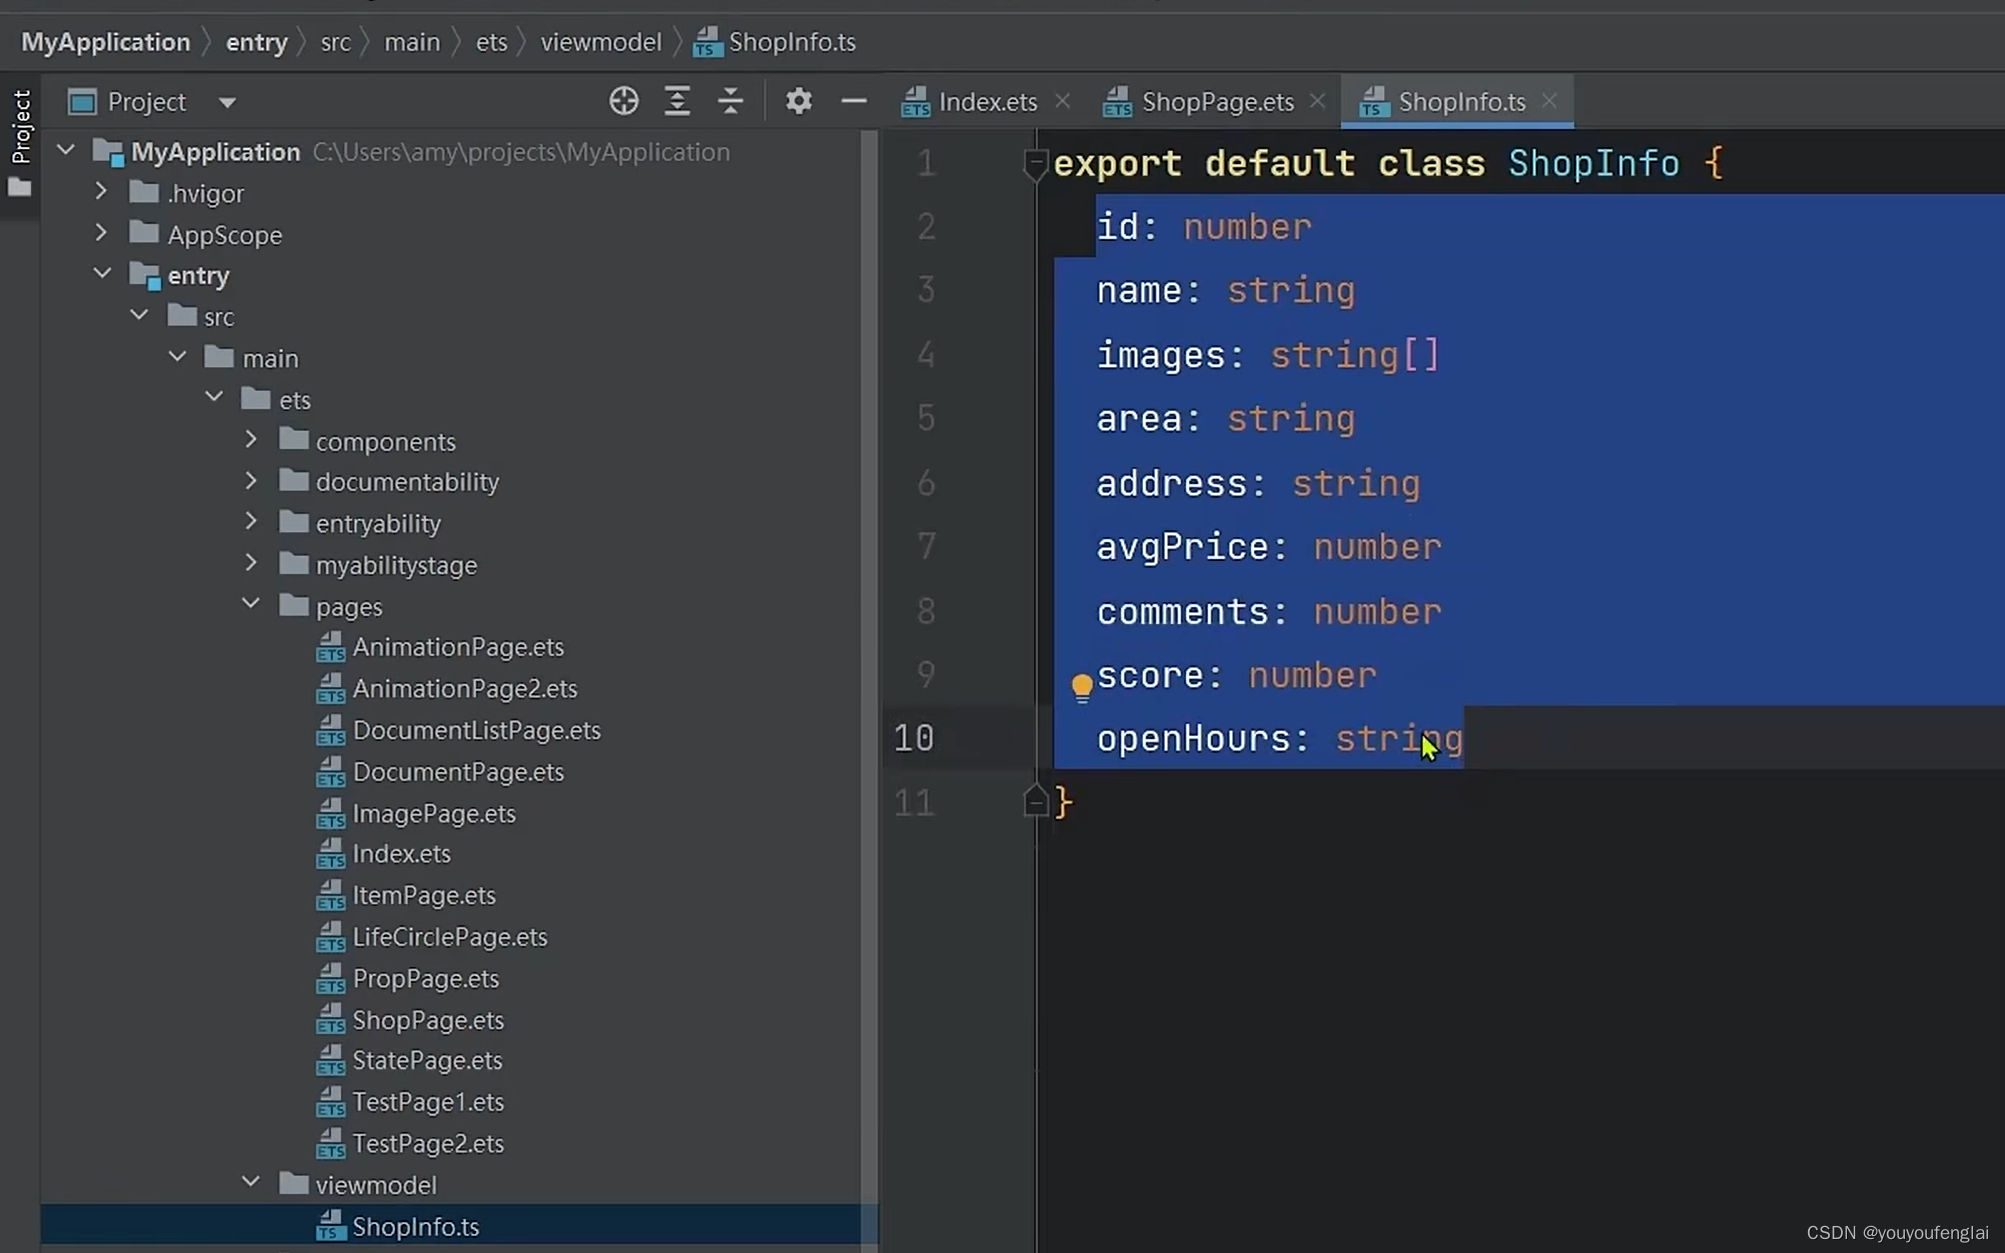Viewport: 2005px width, 1253px height.
Task: Click the fold end marker beside line 11
Action: (x=1035, y=802)
